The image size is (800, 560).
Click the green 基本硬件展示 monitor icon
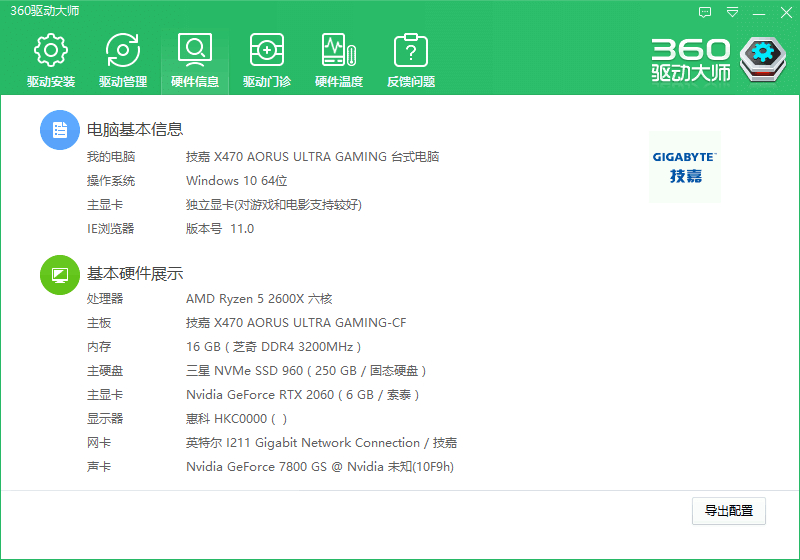pyautogui.click(x=60, y=275)
